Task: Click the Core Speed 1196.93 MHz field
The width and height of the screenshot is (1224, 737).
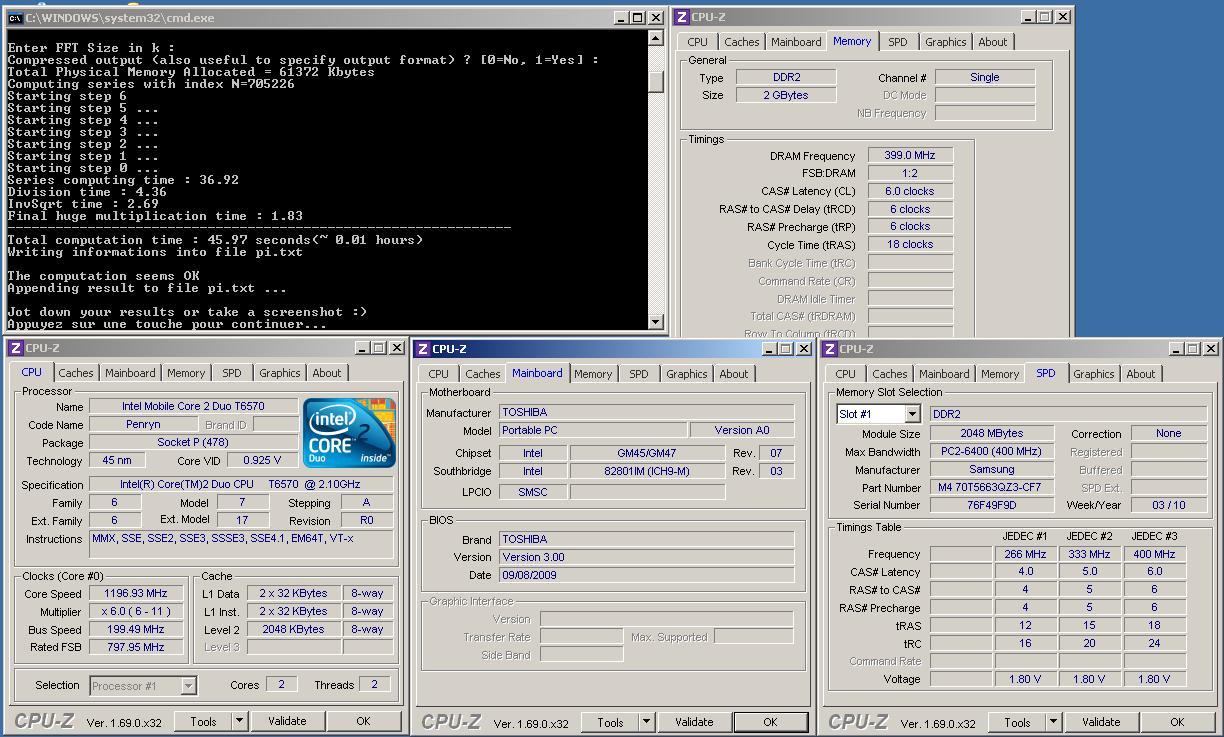Action: [136, 593]
